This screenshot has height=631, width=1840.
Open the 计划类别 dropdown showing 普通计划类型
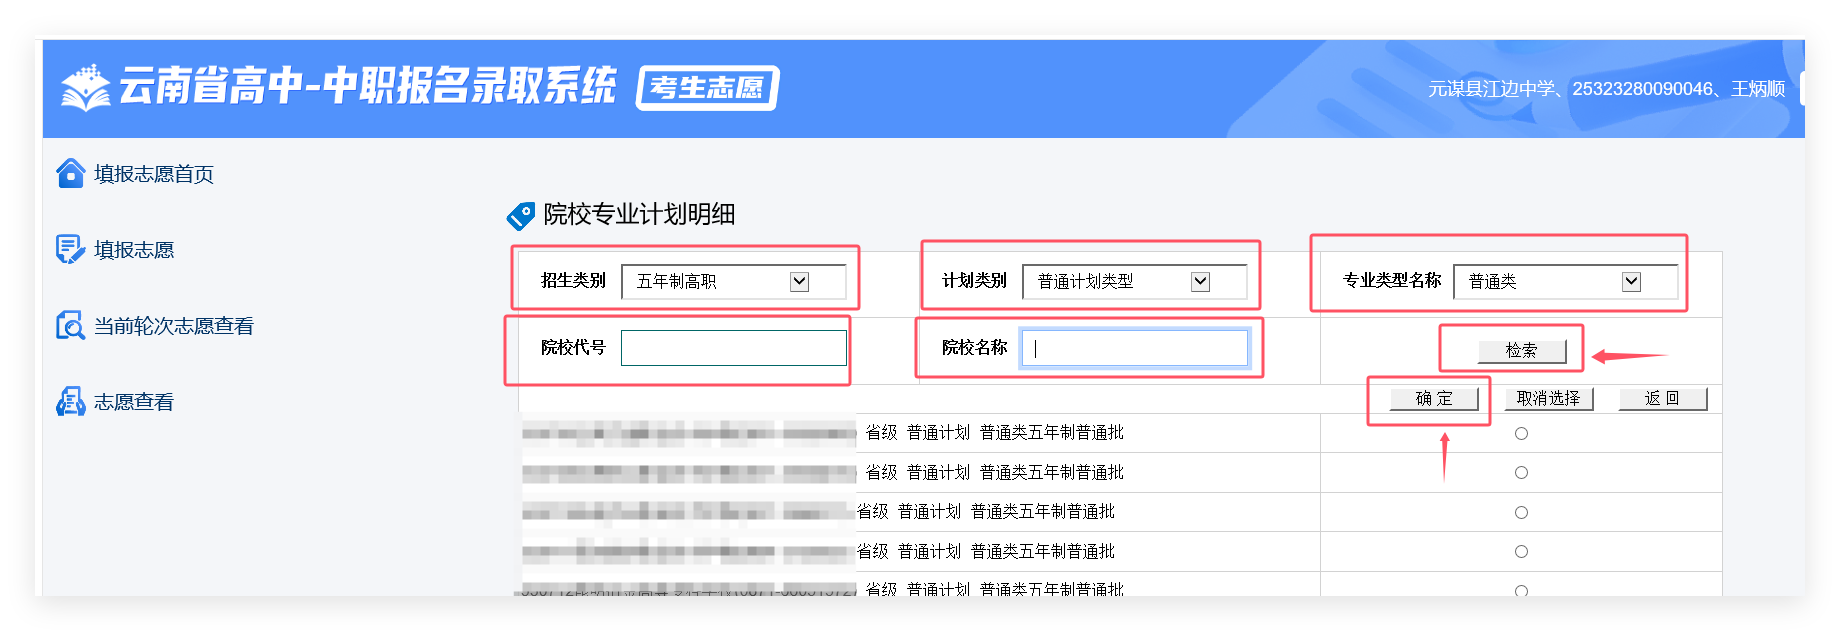pyautogui.click(x=1134, y=282)
